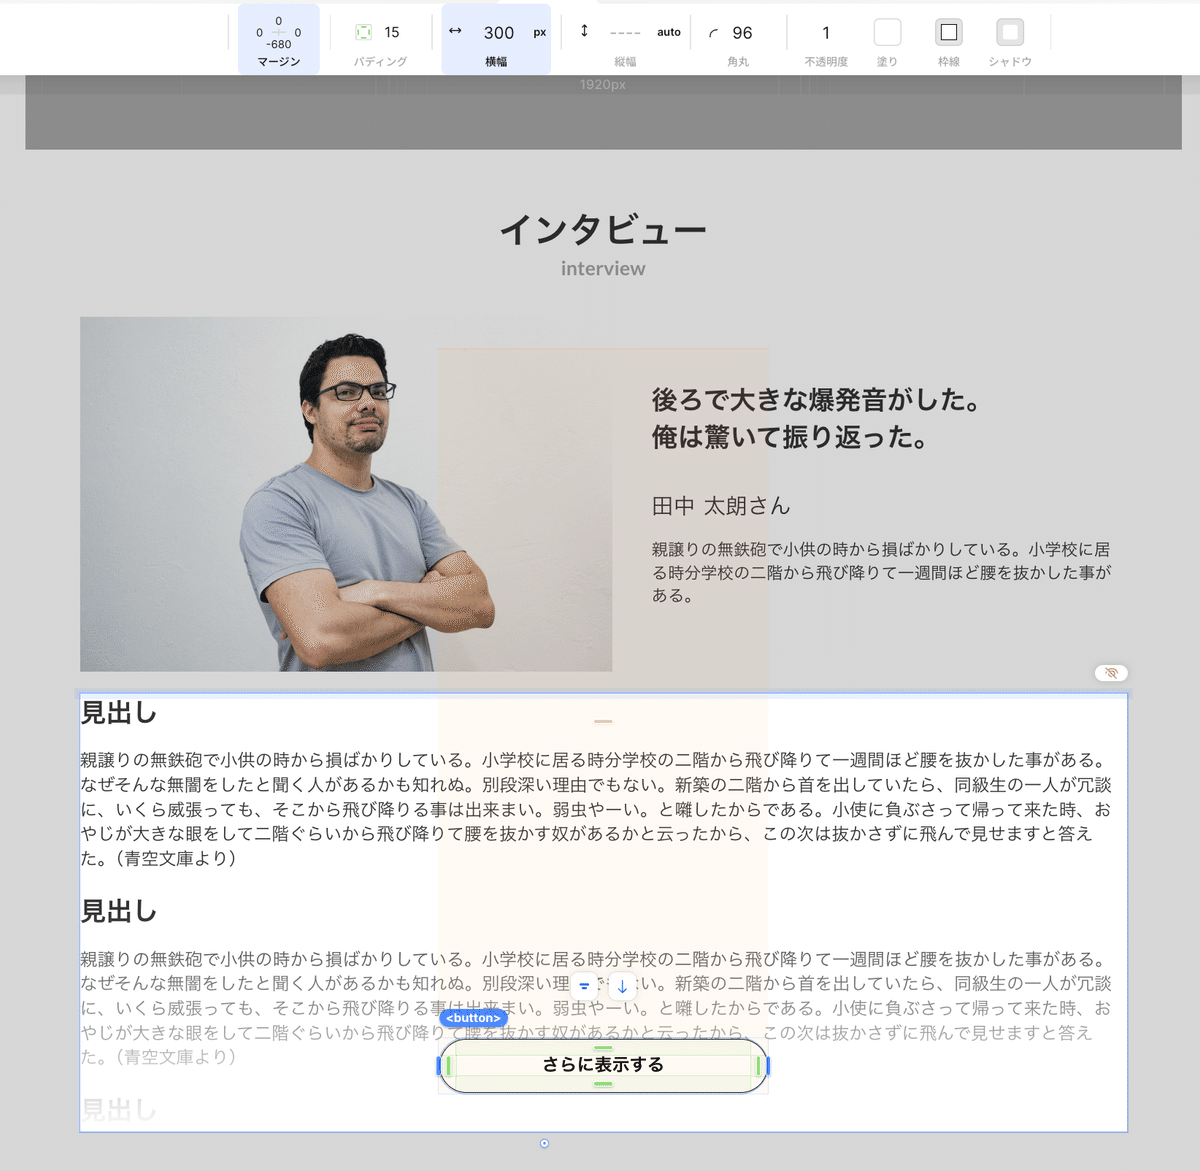Select the 後ろで大きな爆発音がした。 headline text

(816, 400)
